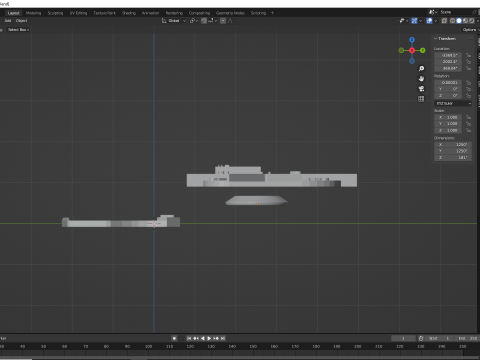Switch to the Sculpting workspace tab

coord(55,13)
